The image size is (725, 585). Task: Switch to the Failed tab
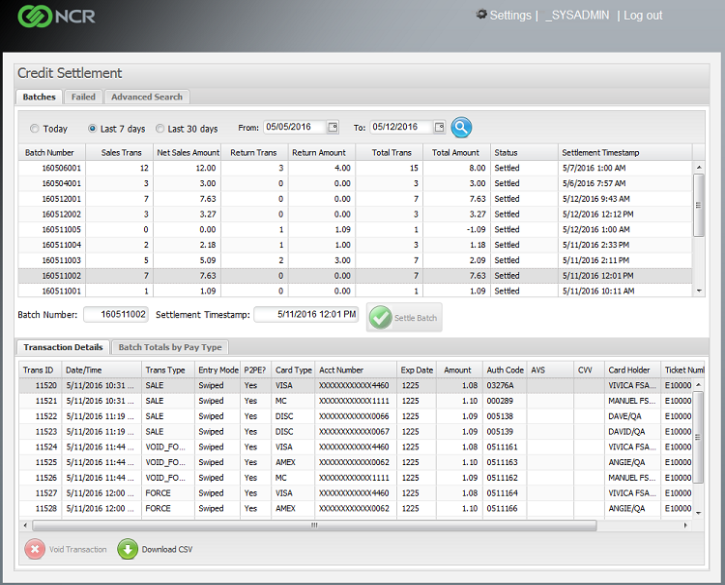pos(83,97)
